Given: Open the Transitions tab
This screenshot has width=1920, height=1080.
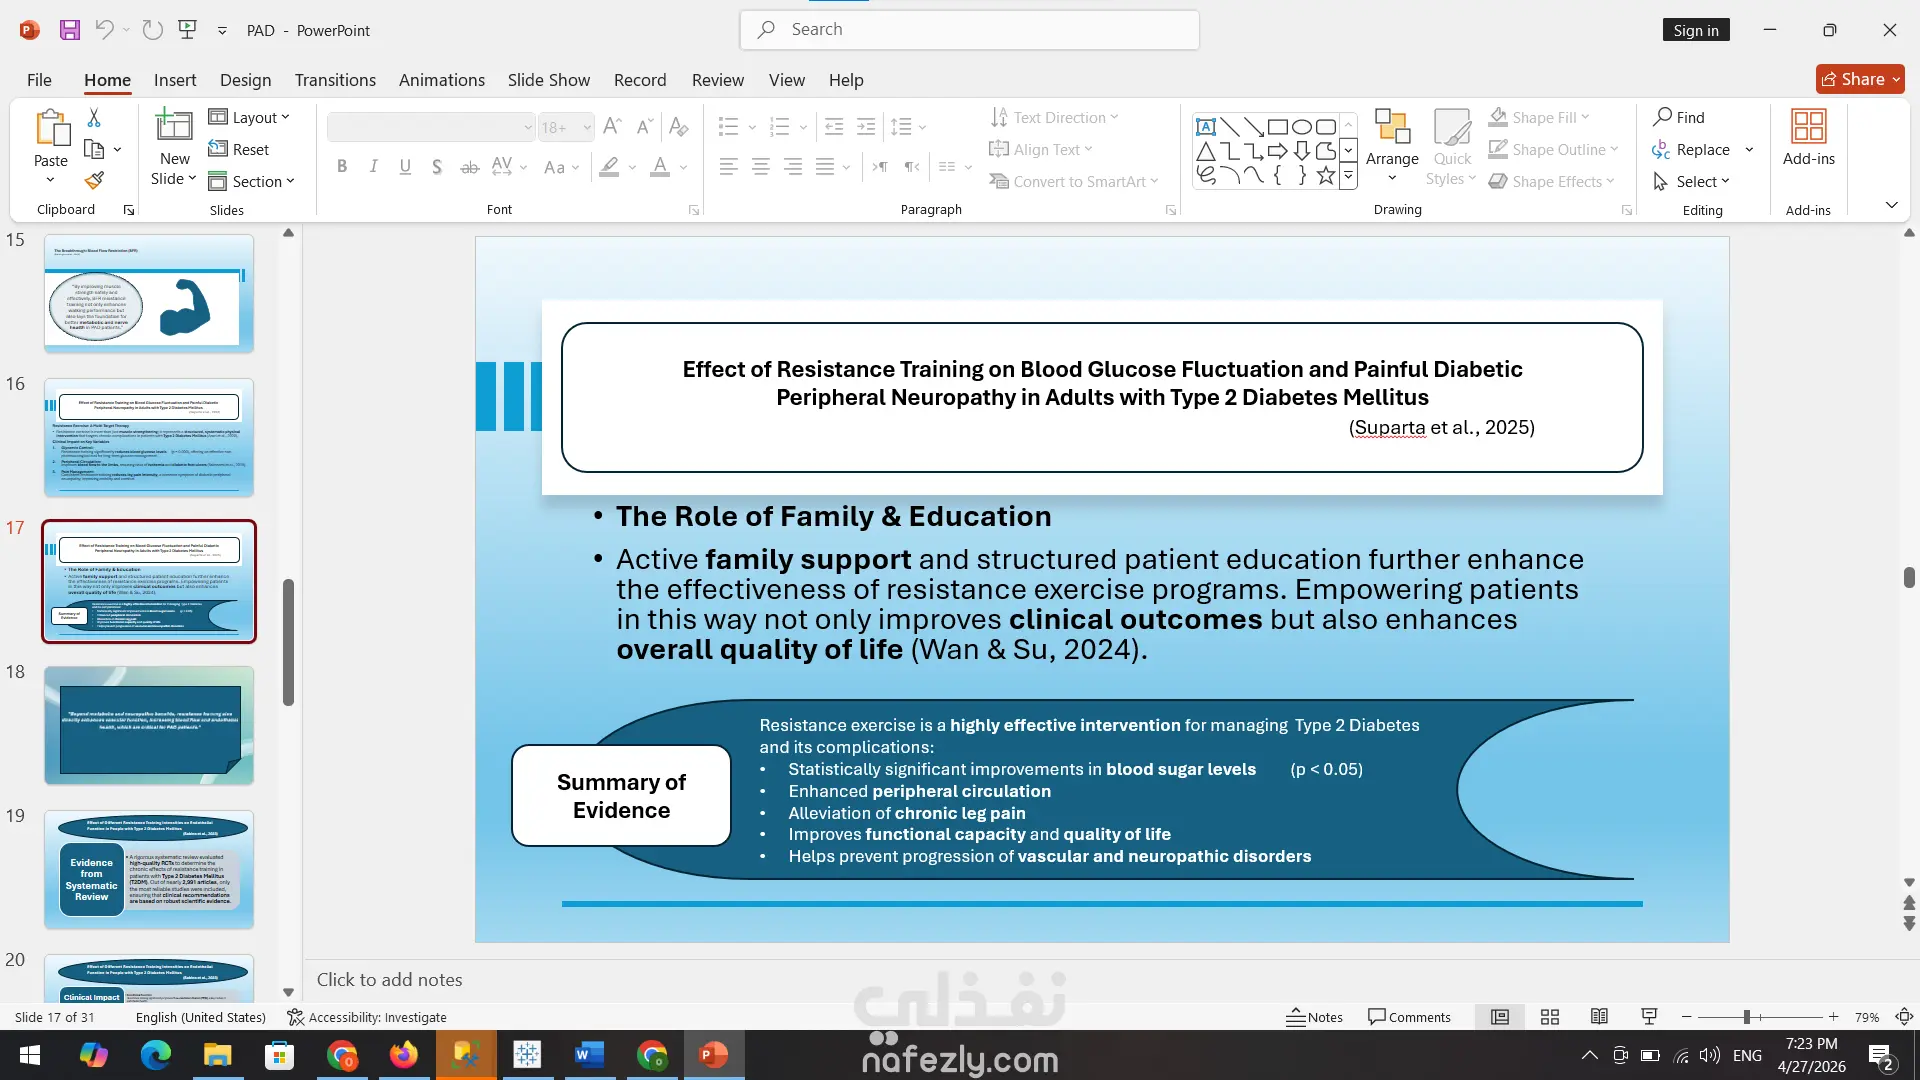Looking at the screenshot, I should [335, 80].
